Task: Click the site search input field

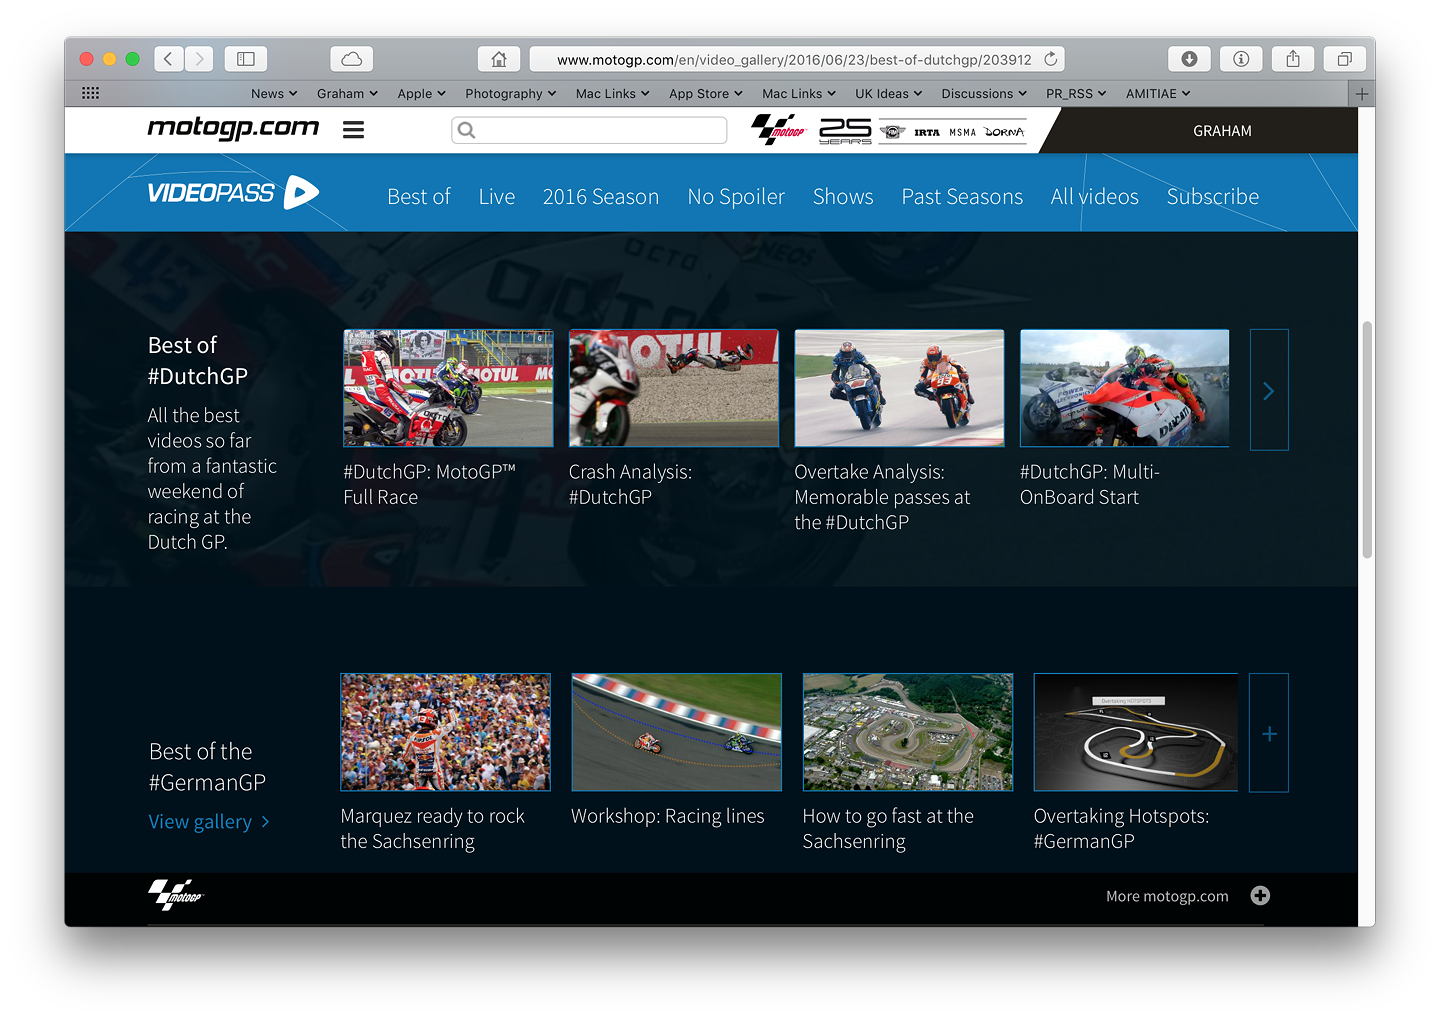Action: [x=589, y=130]
